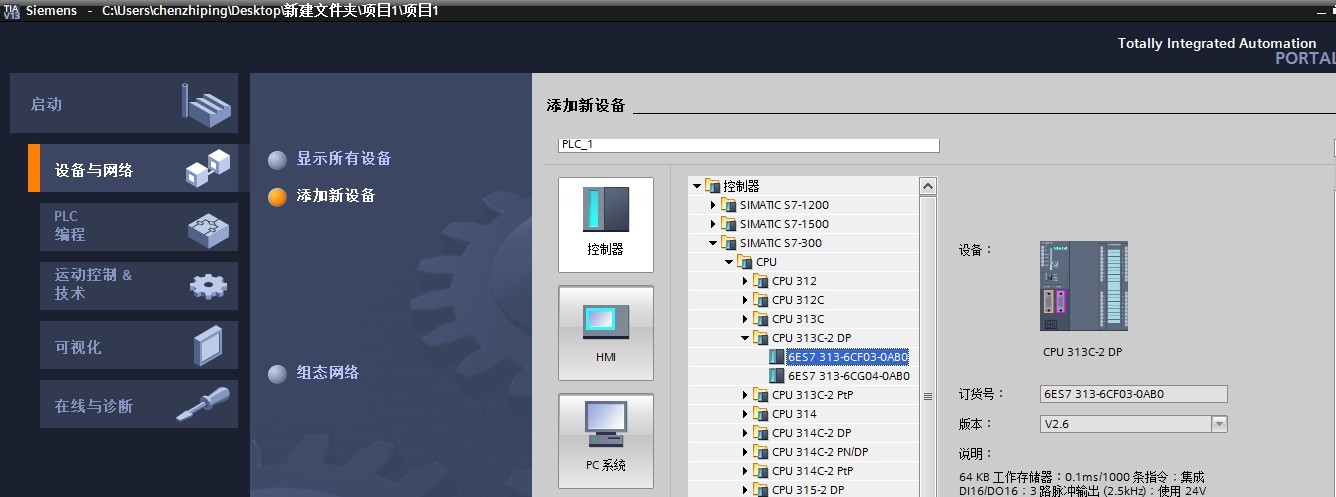
Task: Click the 控制器 (Controller) device icon button
Action: coord(606,224)
